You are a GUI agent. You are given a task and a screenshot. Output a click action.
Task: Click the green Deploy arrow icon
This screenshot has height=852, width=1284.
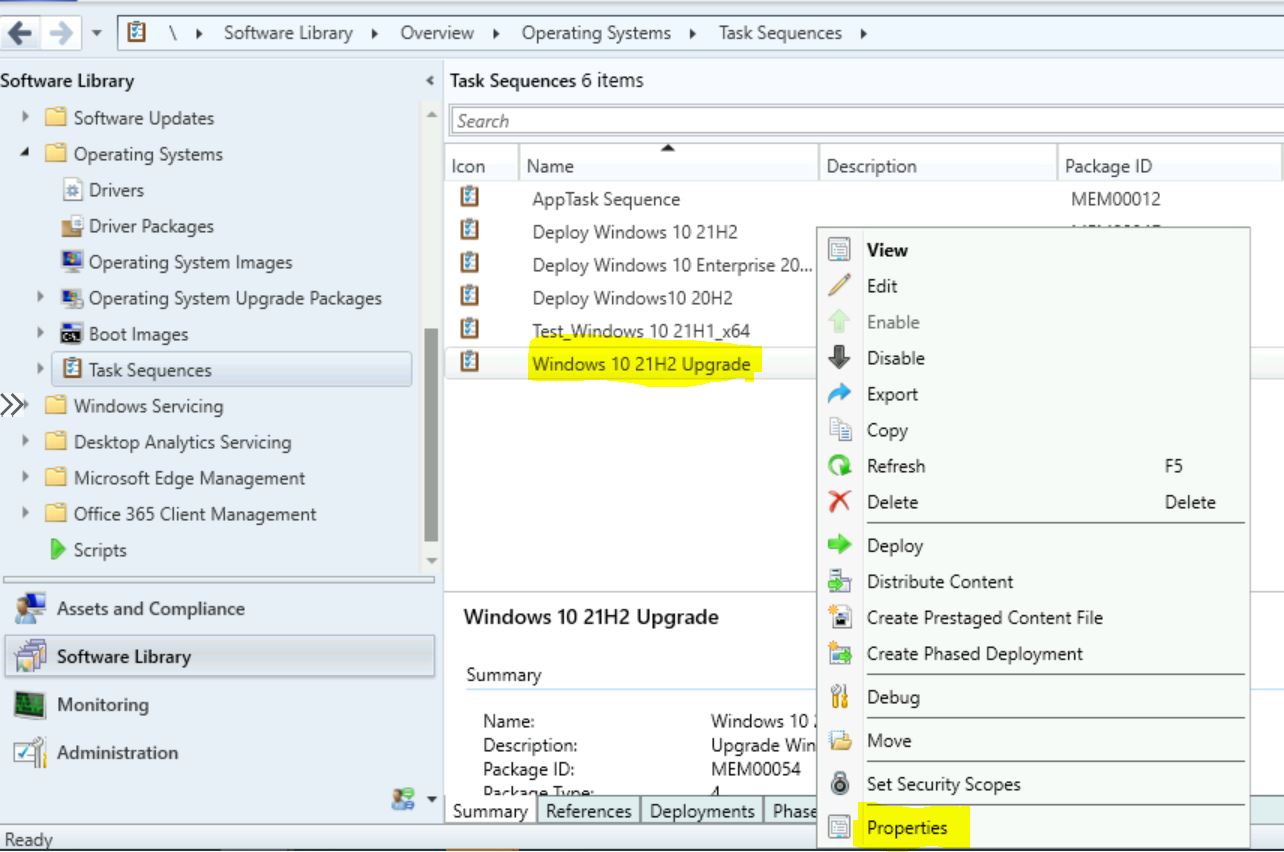coord(839,545)
